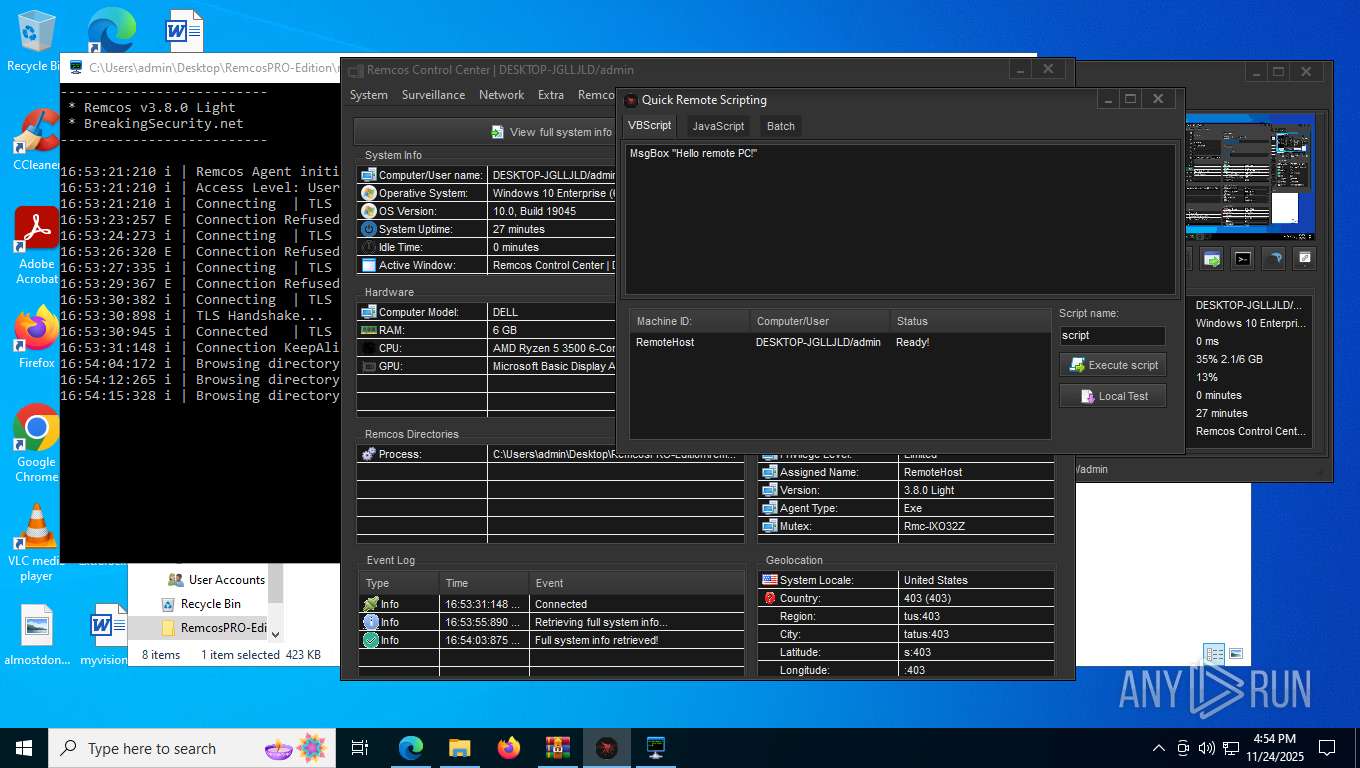Click the Event Log Type column header
The height and width of the screenshot is (768, 1360).
click(x=398, y=583)
